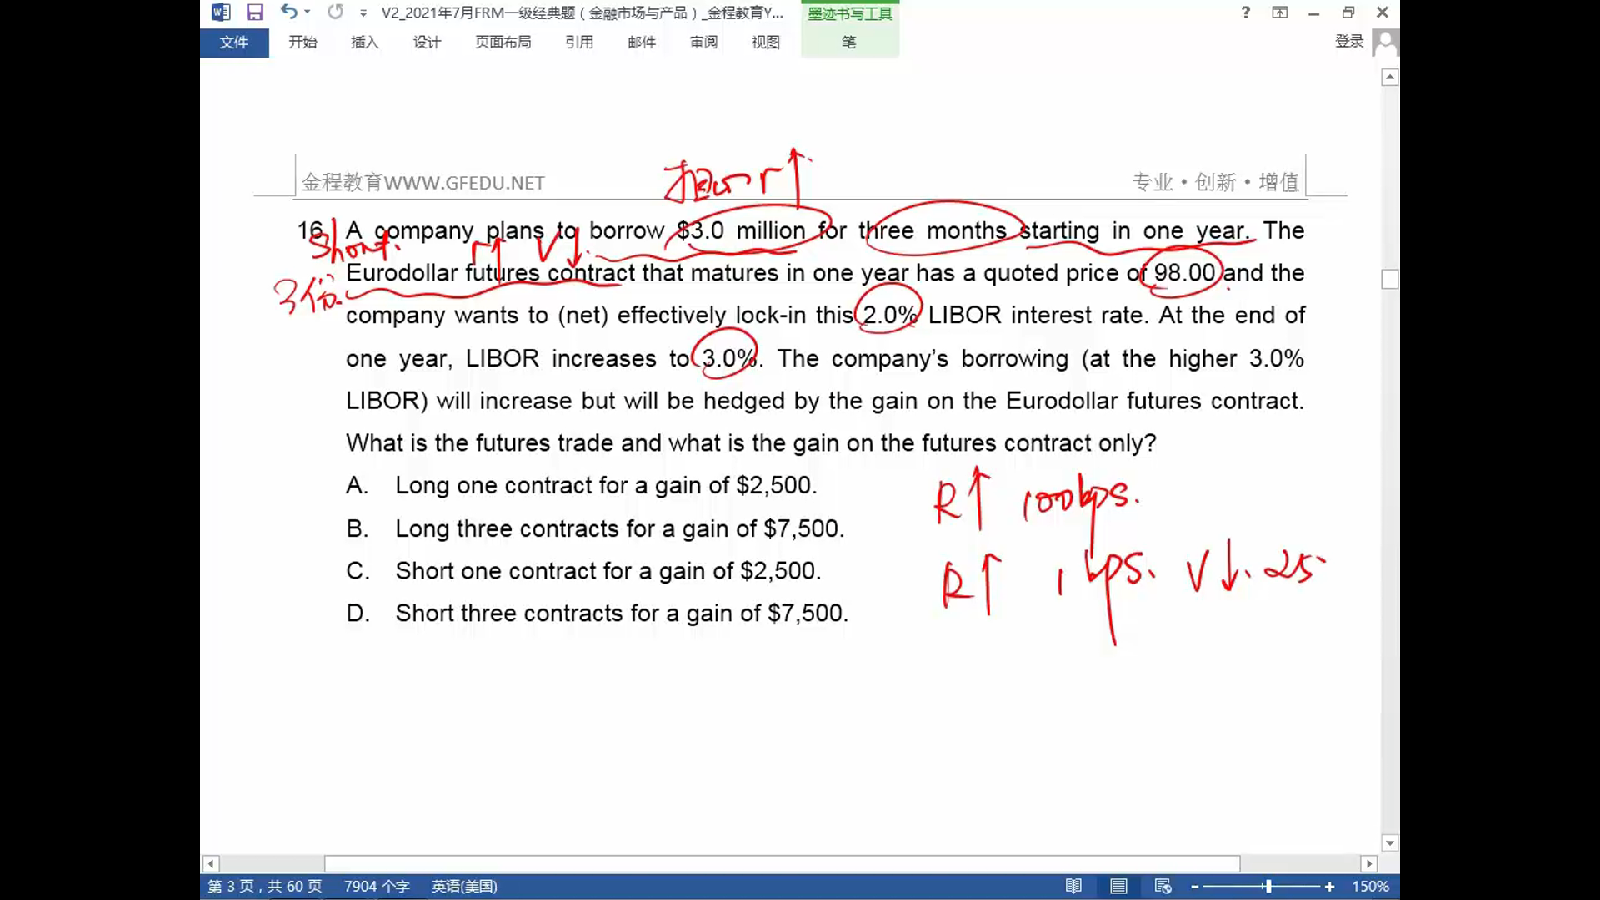Click the horizontal scrollbar right arrow
The width and height of the screenshot is (1600, 900).
click(x=1369, y=863)
